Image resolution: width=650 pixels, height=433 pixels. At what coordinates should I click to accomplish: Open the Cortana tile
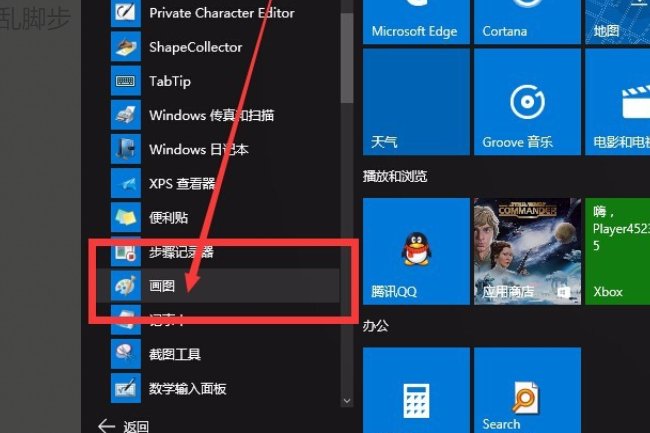[x=526, y=21]
